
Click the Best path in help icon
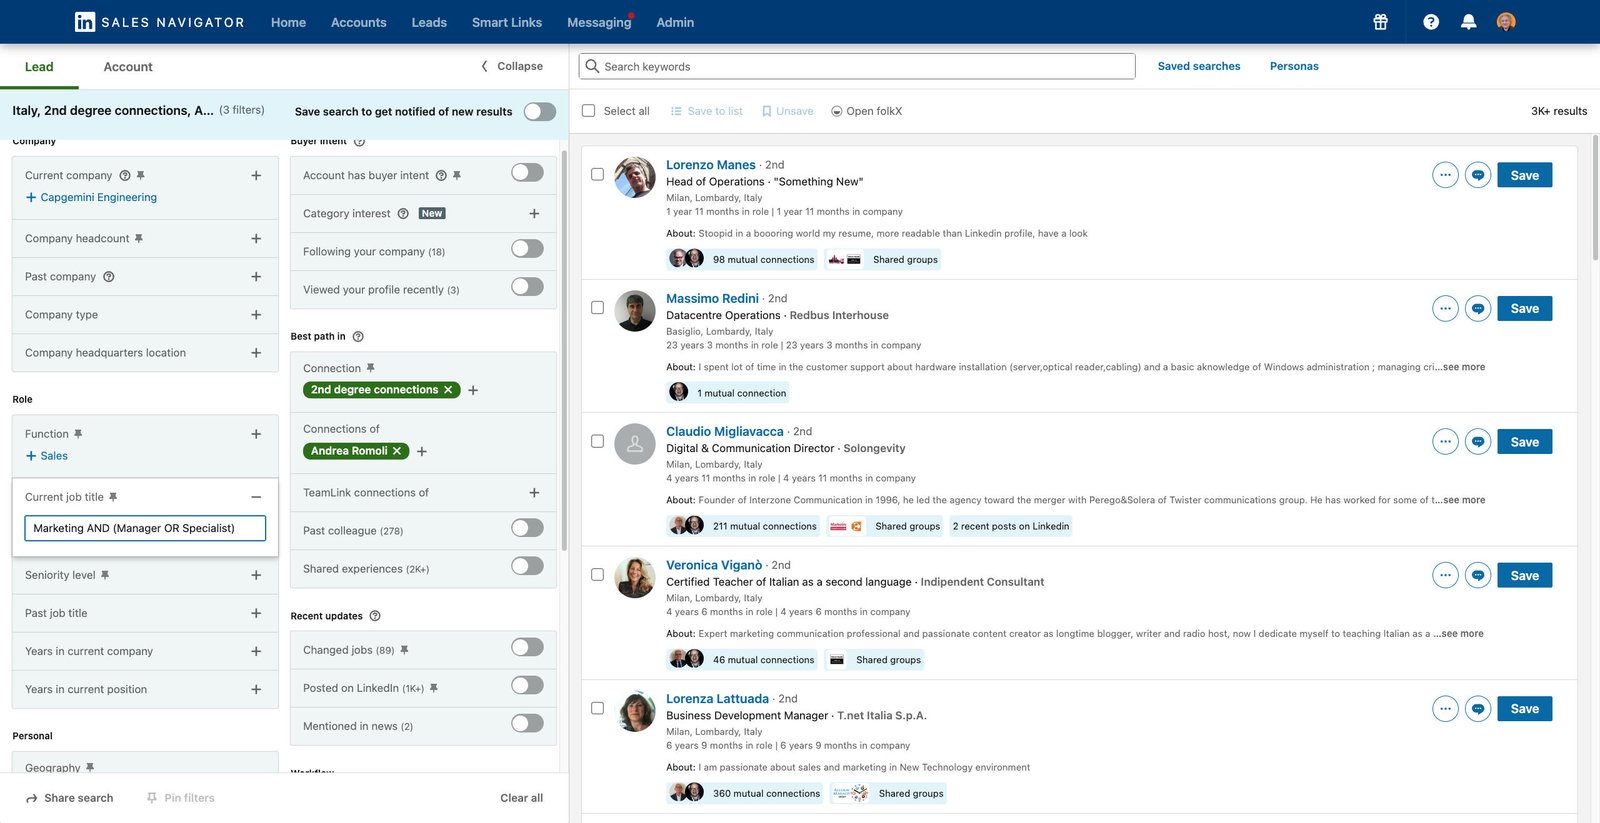(358, 337)
